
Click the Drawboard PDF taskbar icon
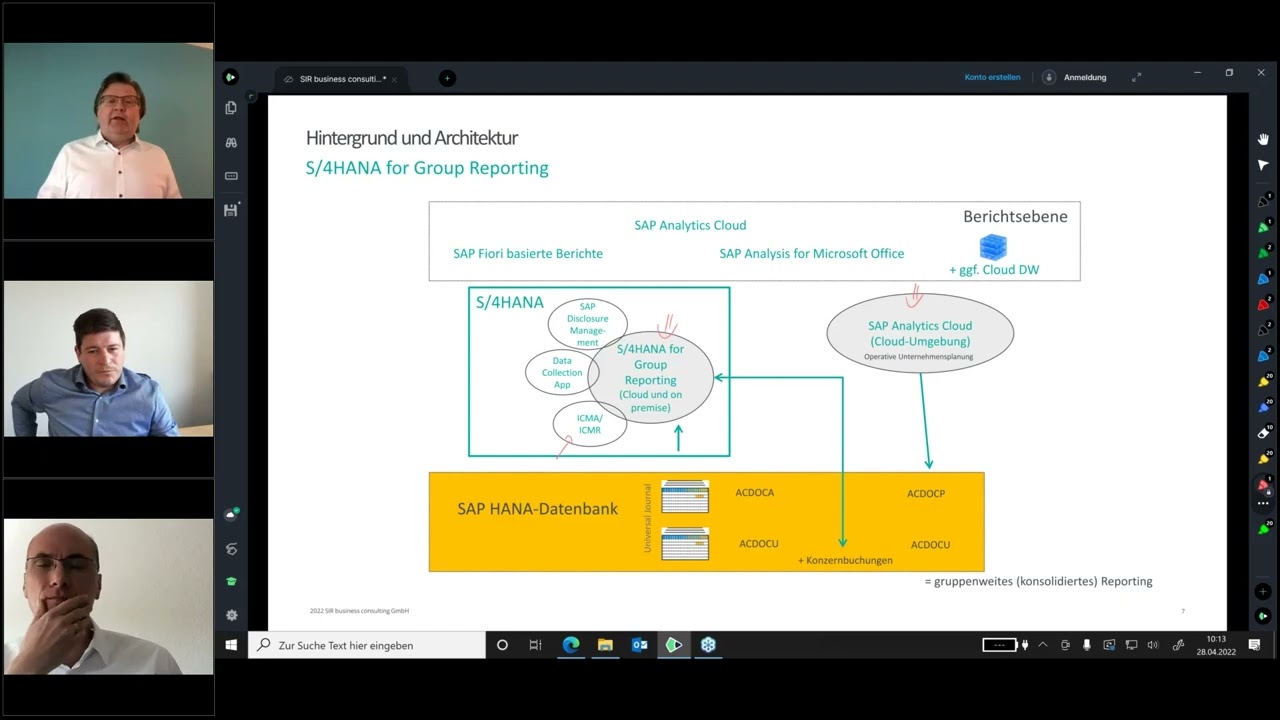pos(674,645)
